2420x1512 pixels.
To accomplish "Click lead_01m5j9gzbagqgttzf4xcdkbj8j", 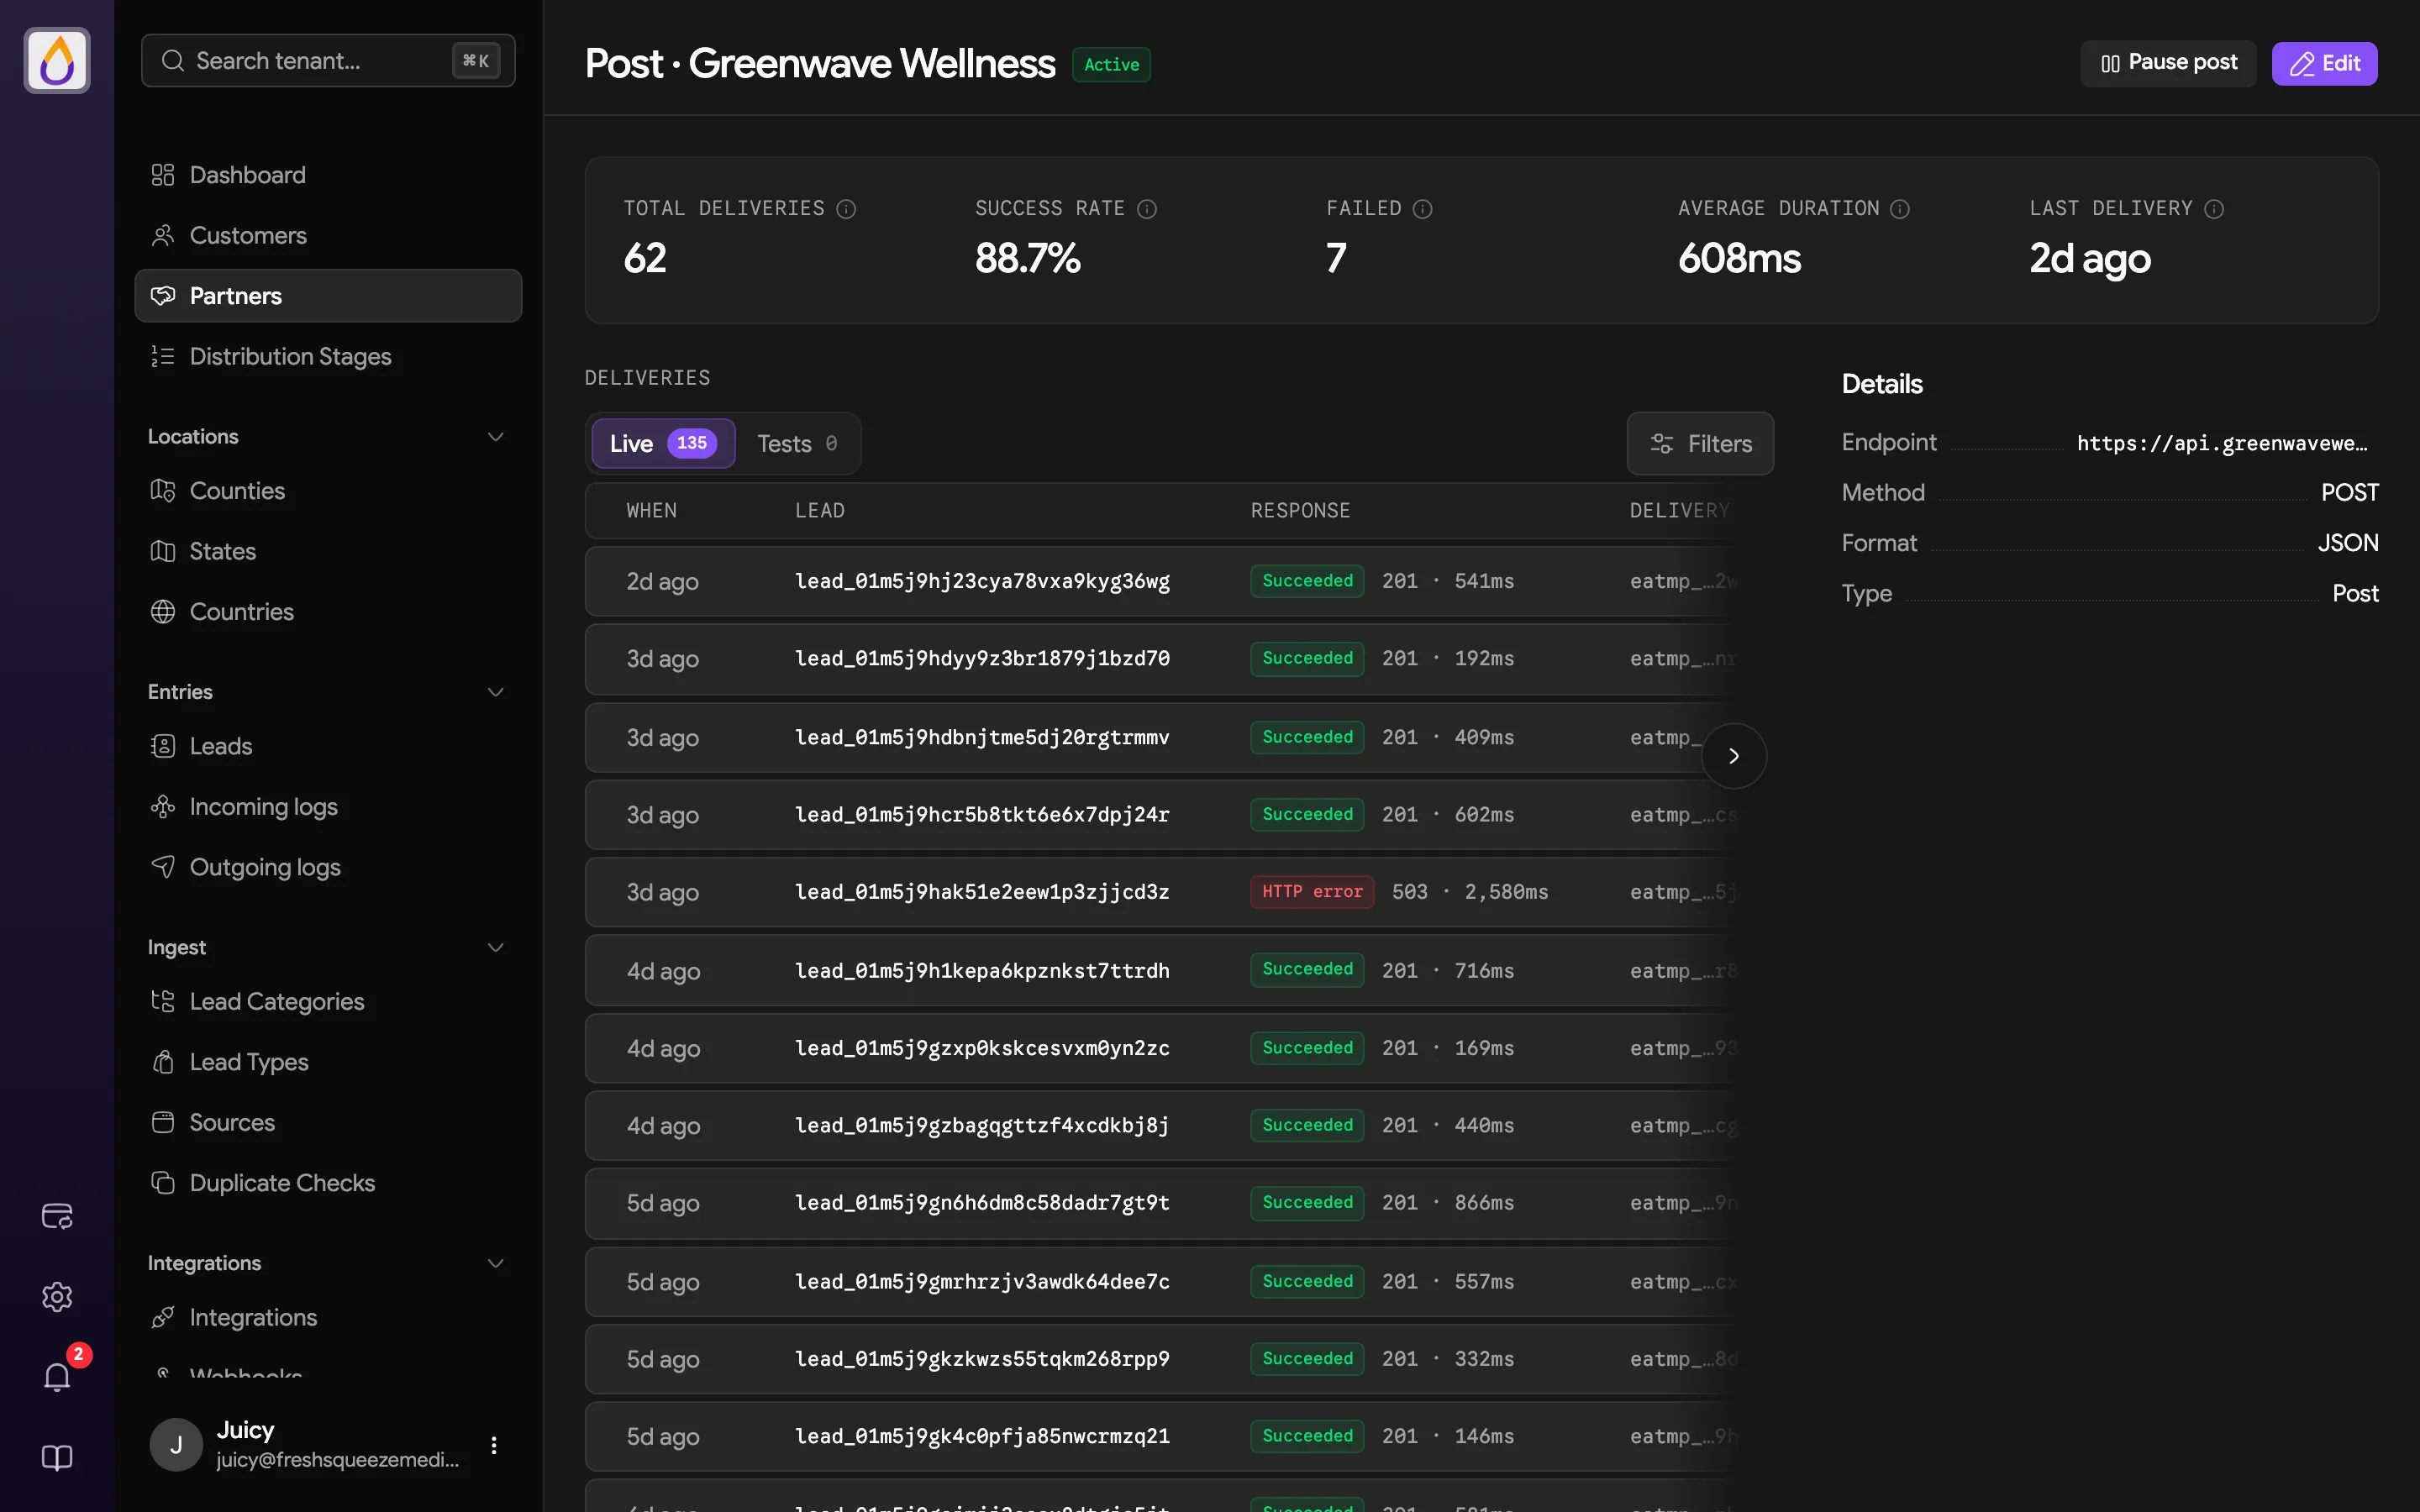I will pyautogui.click(x=982, y=1126).
